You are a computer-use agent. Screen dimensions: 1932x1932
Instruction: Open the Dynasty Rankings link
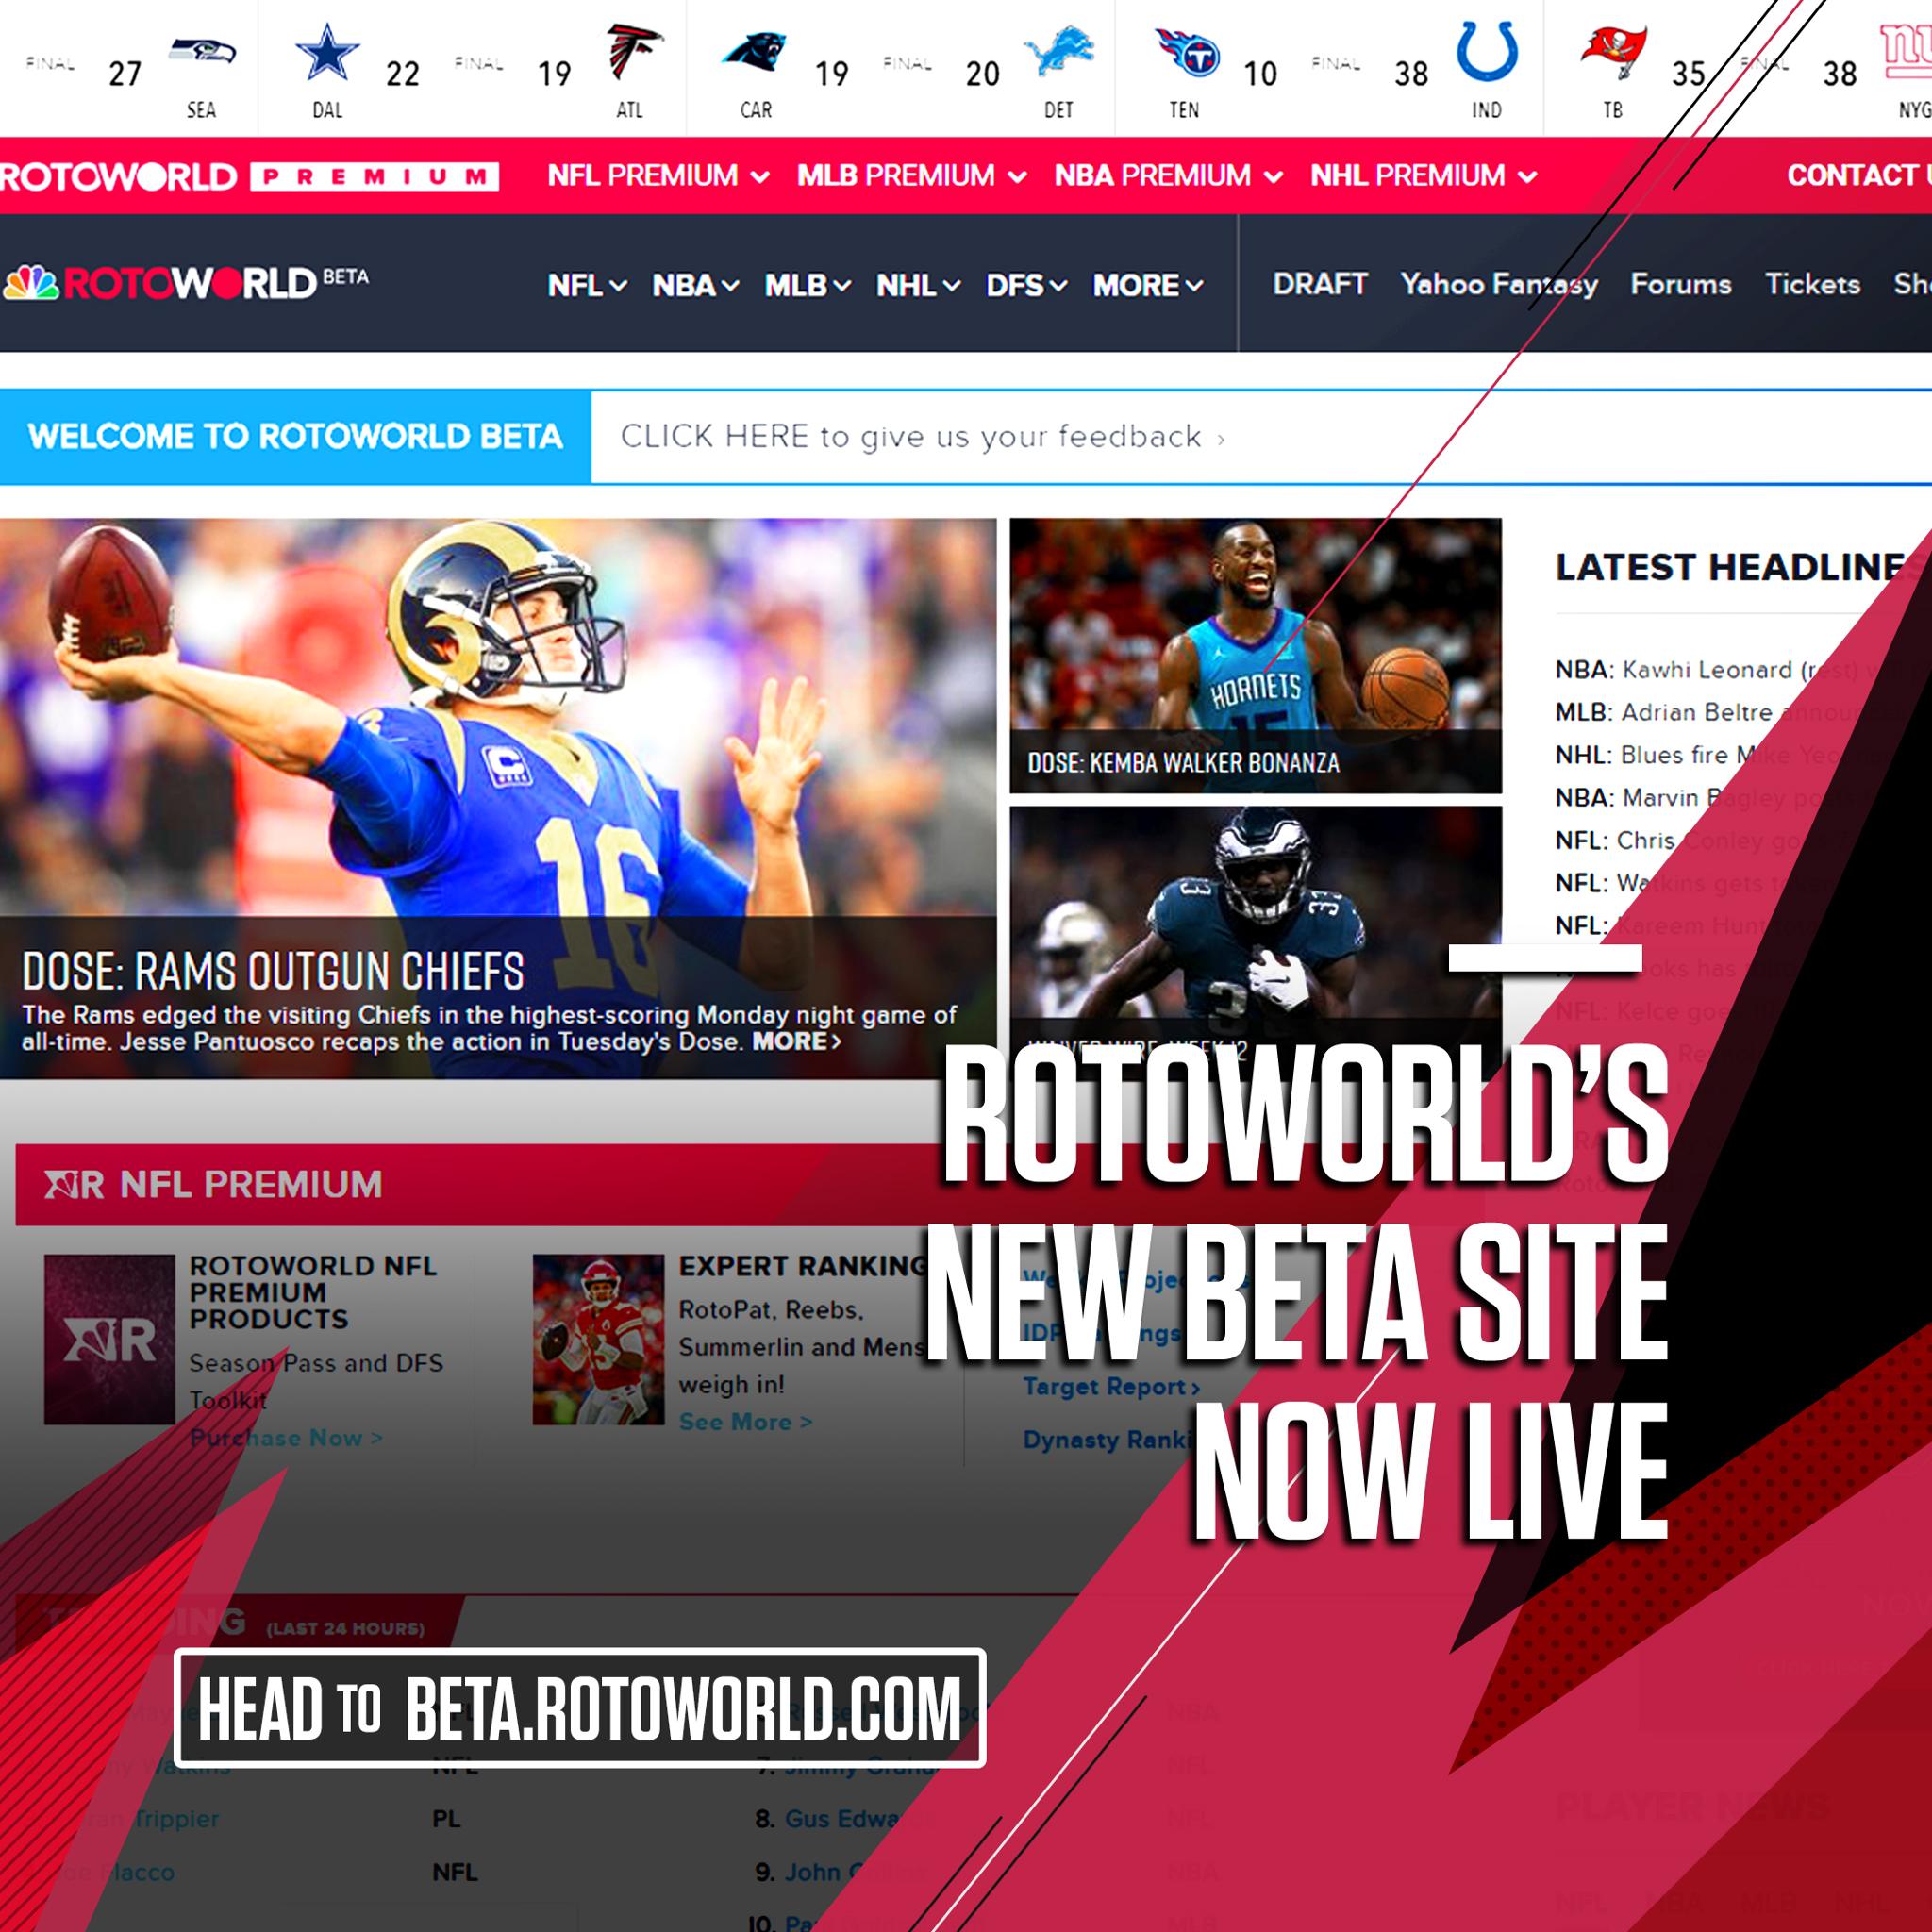pyautogui.click(x=1108, y=1440)
